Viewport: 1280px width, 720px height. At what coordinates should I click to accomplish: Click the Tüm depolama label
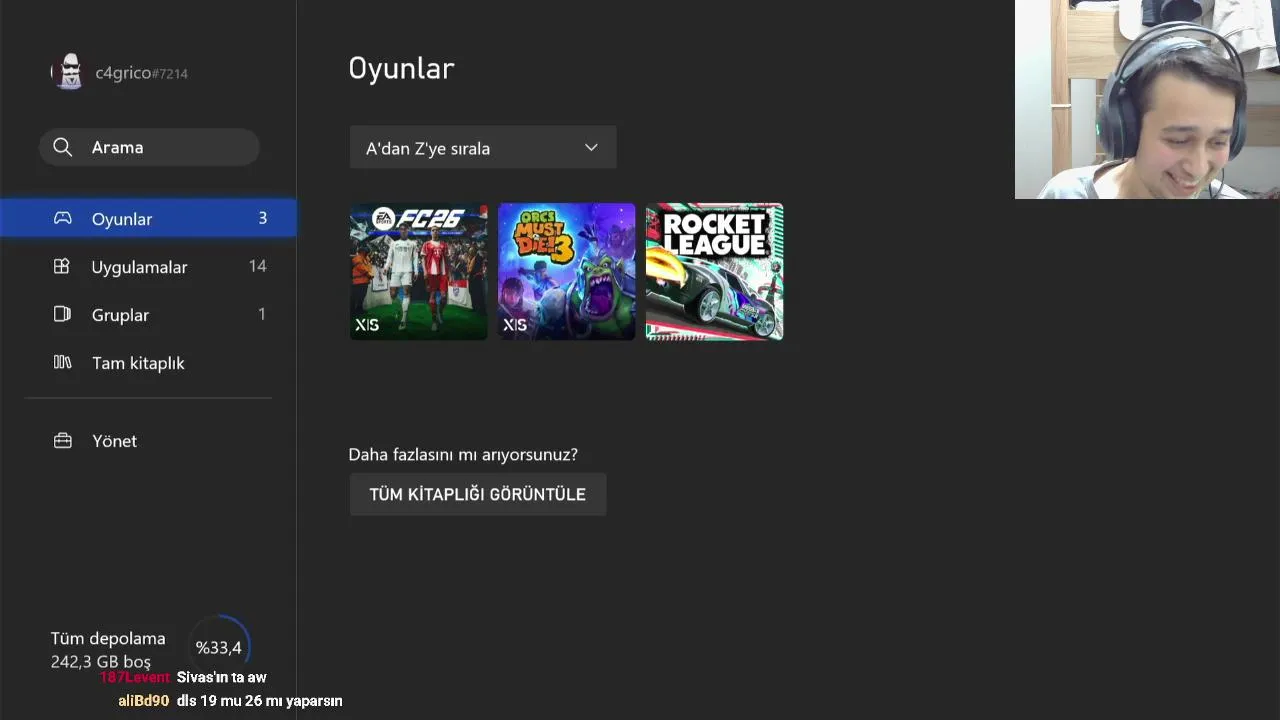108,638
